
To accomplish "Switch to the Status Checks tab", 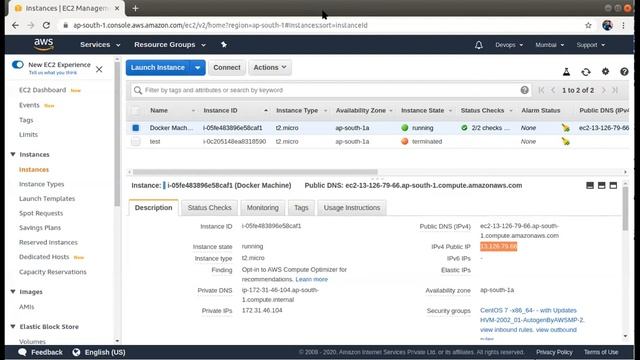I will coord(209,208).
